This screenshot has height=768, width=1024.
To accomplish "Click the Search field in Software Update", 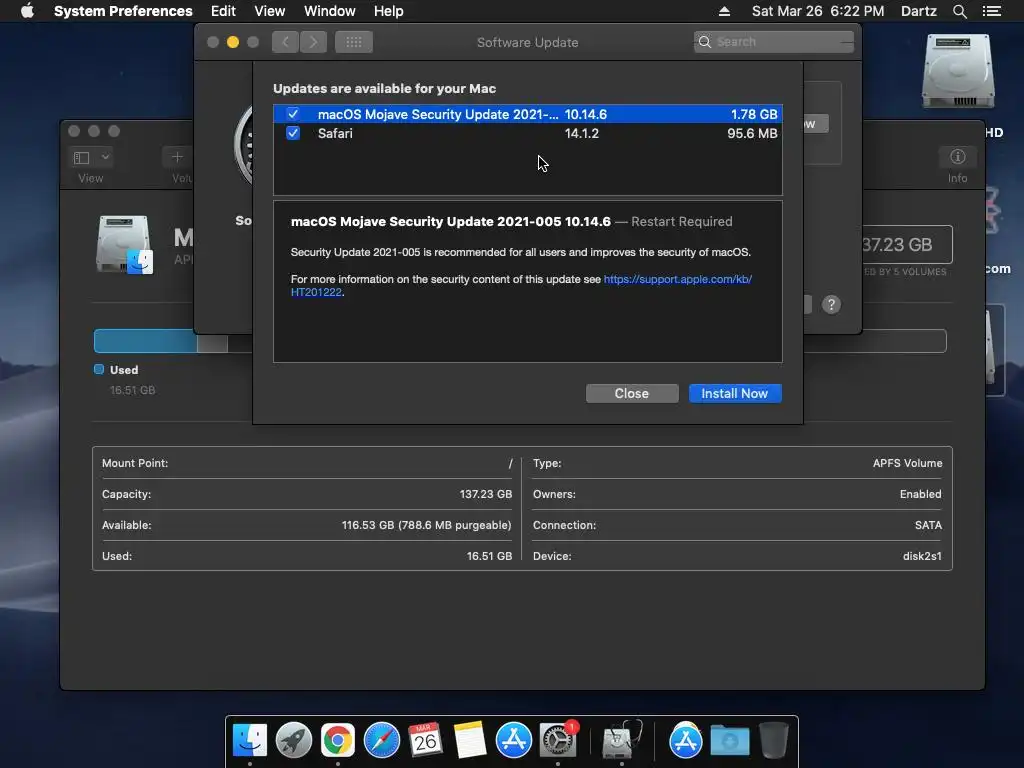I will click(774, 42).
